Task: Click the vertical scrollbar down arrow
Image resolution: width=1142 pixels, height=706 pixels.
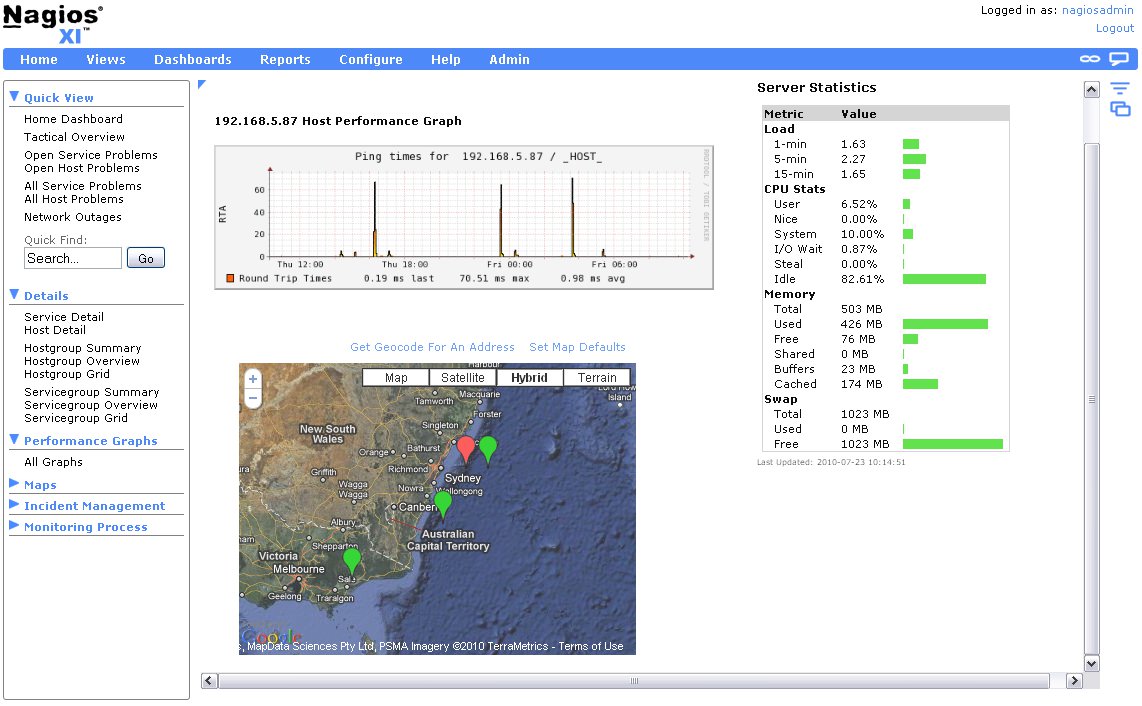Action: pyautogui.click(x=1091, y=663)
